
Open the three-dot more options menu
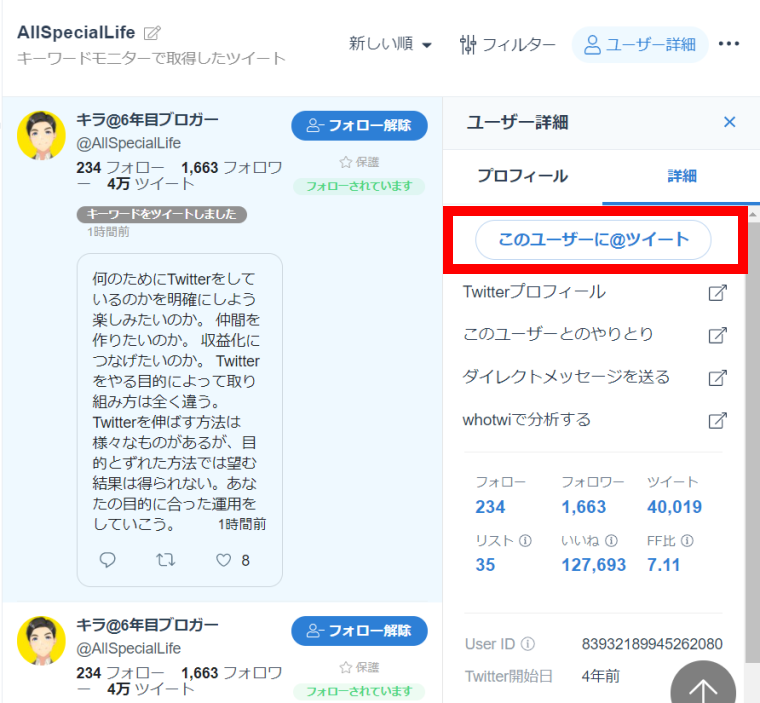729,44
